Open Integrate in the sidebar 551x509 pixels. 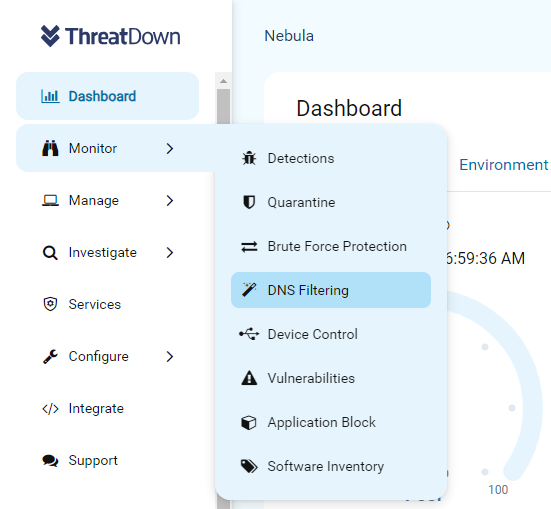pos(96,408)
